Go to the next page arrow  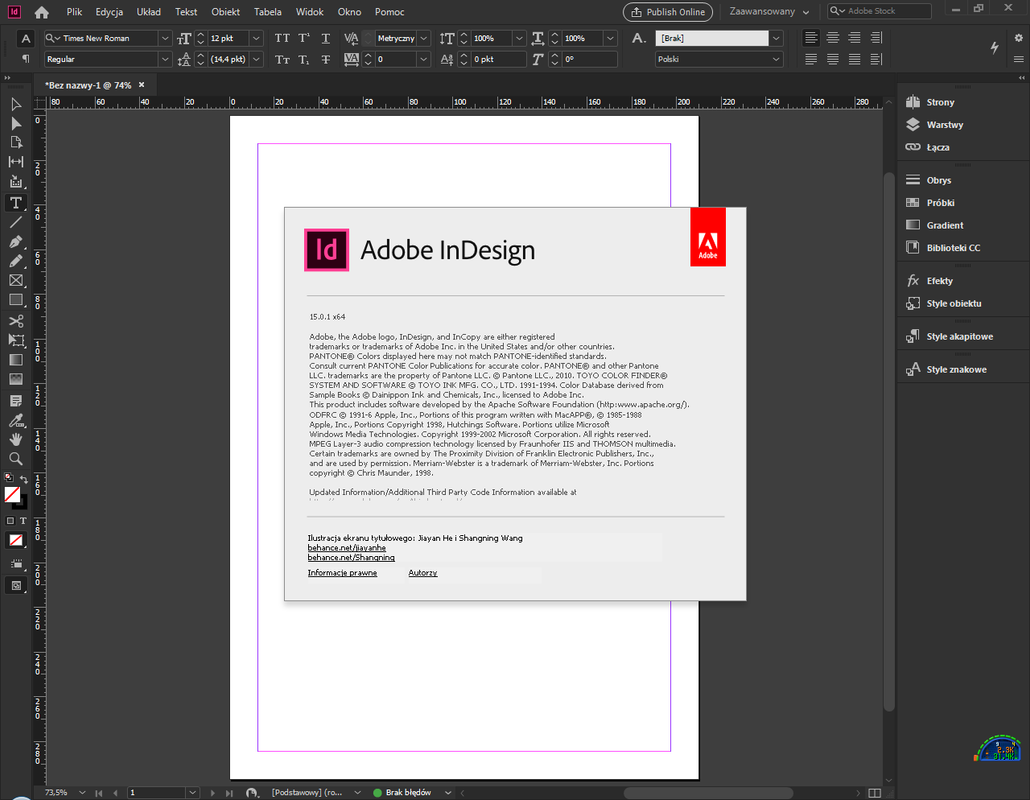pos(212,793)
